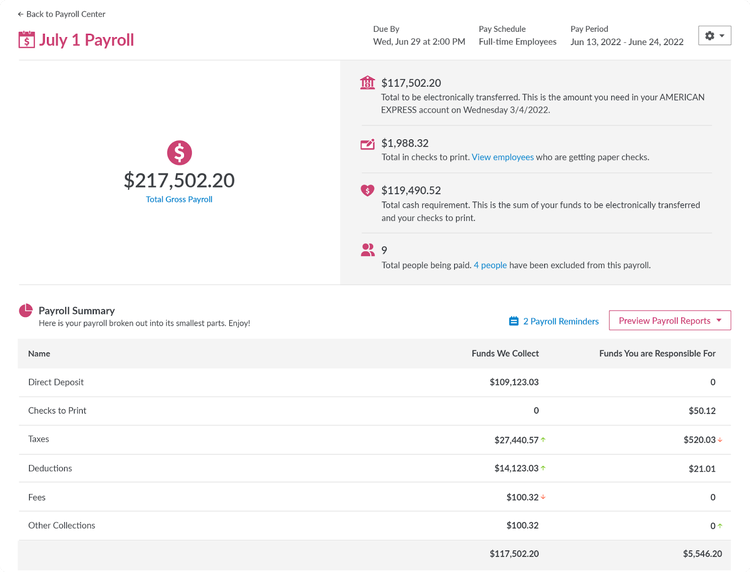Click the green up arrow beside Taxes $27,440.57
Viewport: 750px width, 572px height.
(x=543, y=440)
